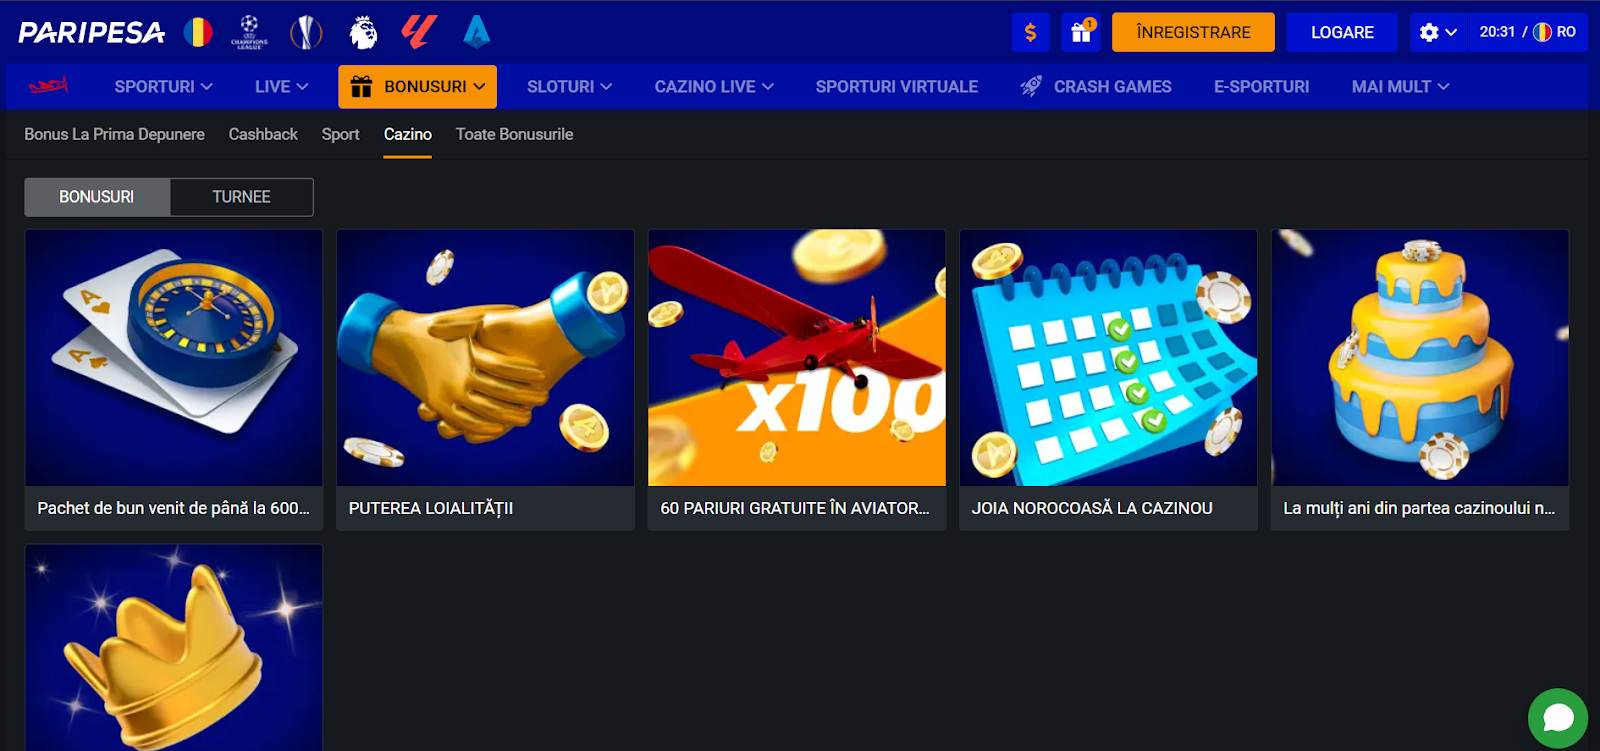The width and height of the screenshot is (1600, 751).
Task: Expand the SPORTURI menu dropdown
Action: (x=163, y=87)
